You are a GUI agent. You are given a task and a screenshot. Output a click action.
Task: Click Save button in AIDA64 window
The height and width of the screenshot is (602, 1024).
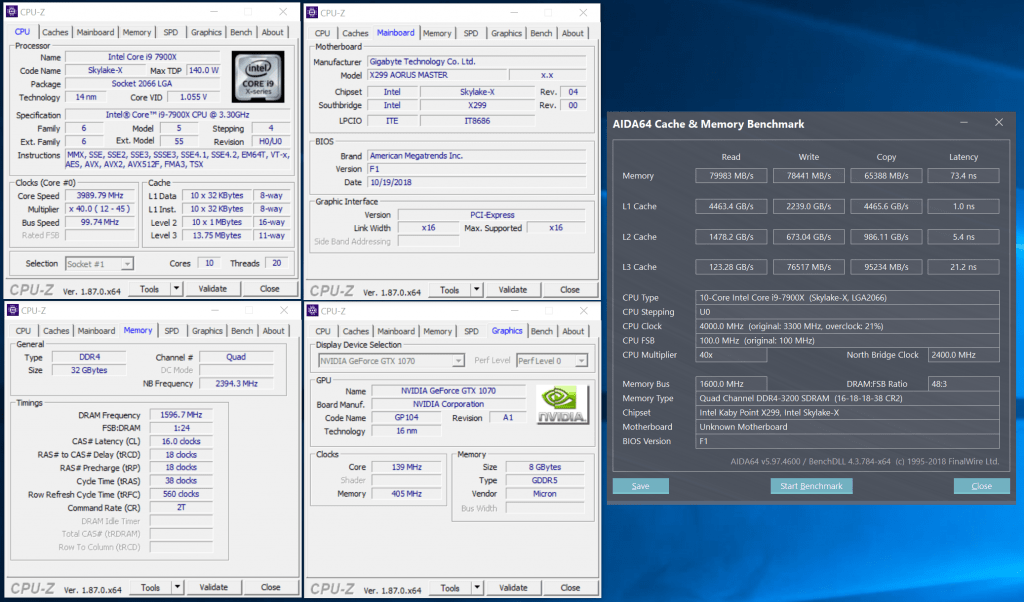(640, 486)
